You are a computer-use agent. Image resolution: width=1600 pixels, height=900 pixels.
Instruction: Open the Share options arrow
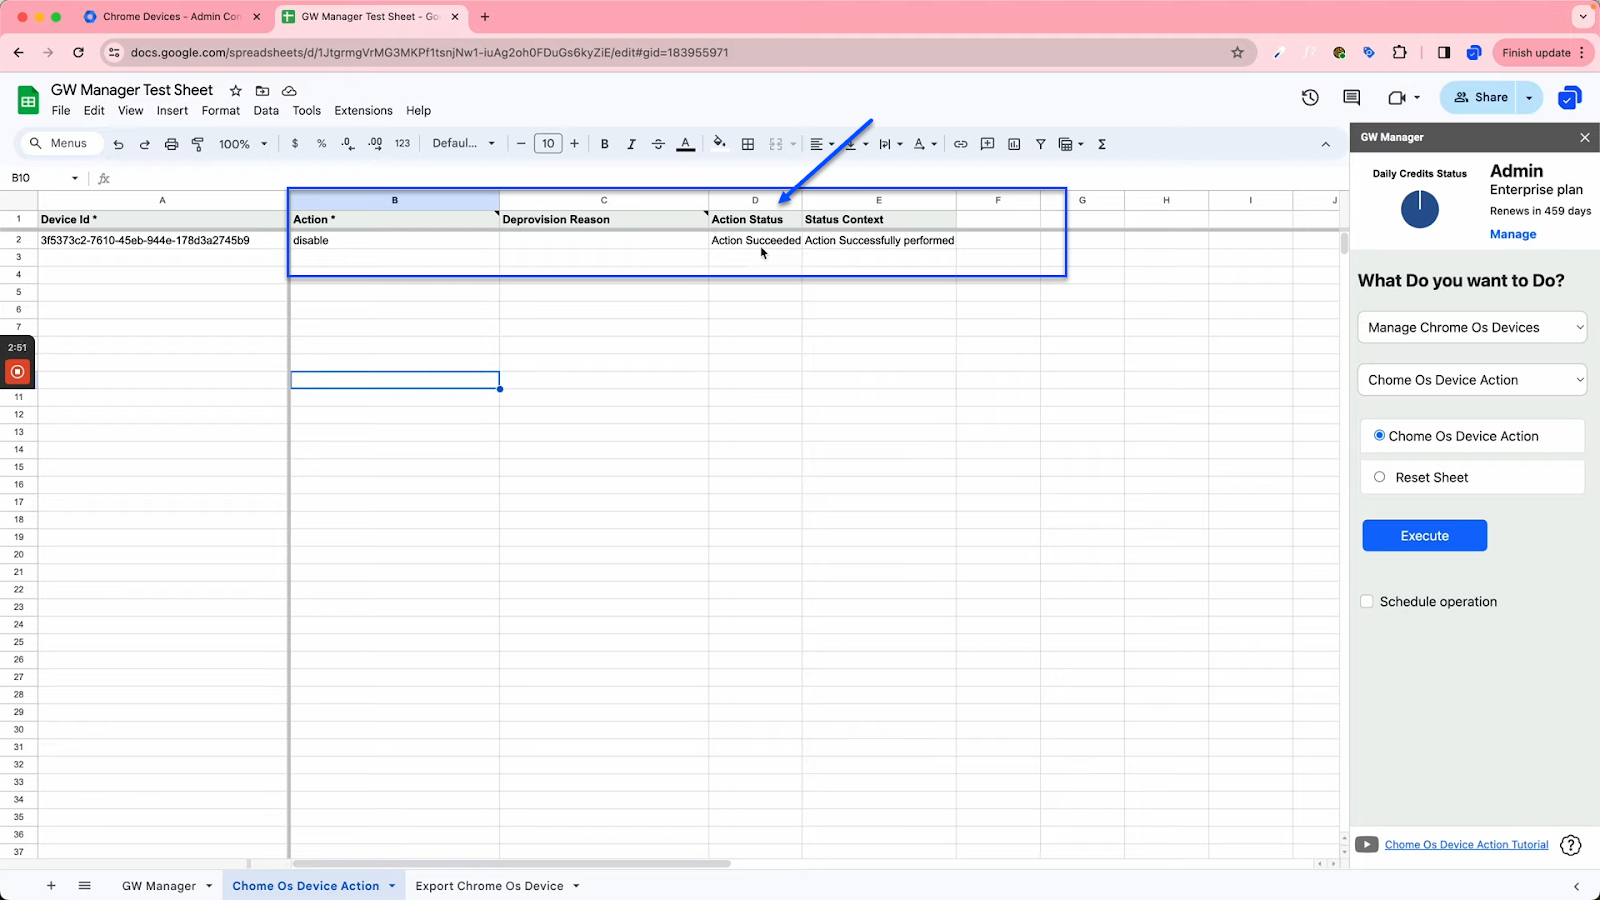[1529, 97]
